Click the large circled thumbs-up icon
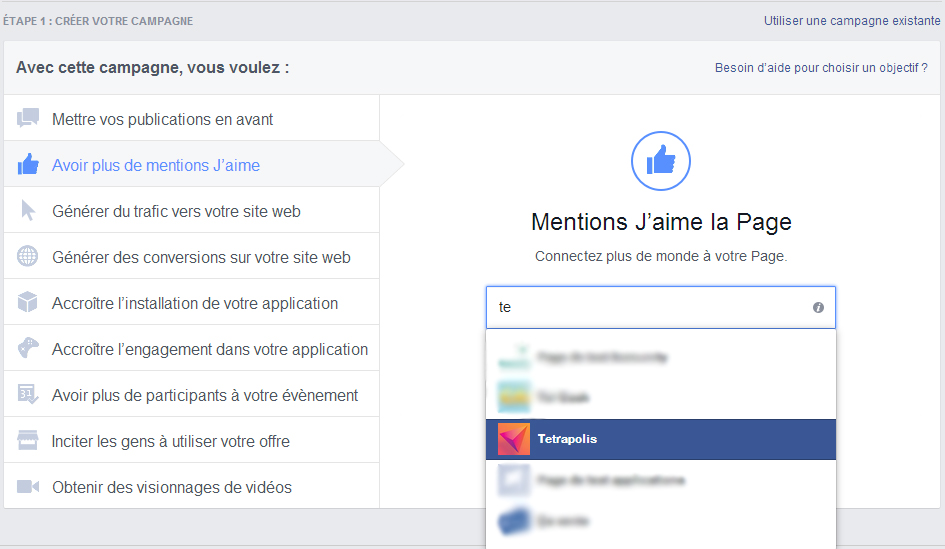This screenshot has width=945, height=549. point(661,161)
